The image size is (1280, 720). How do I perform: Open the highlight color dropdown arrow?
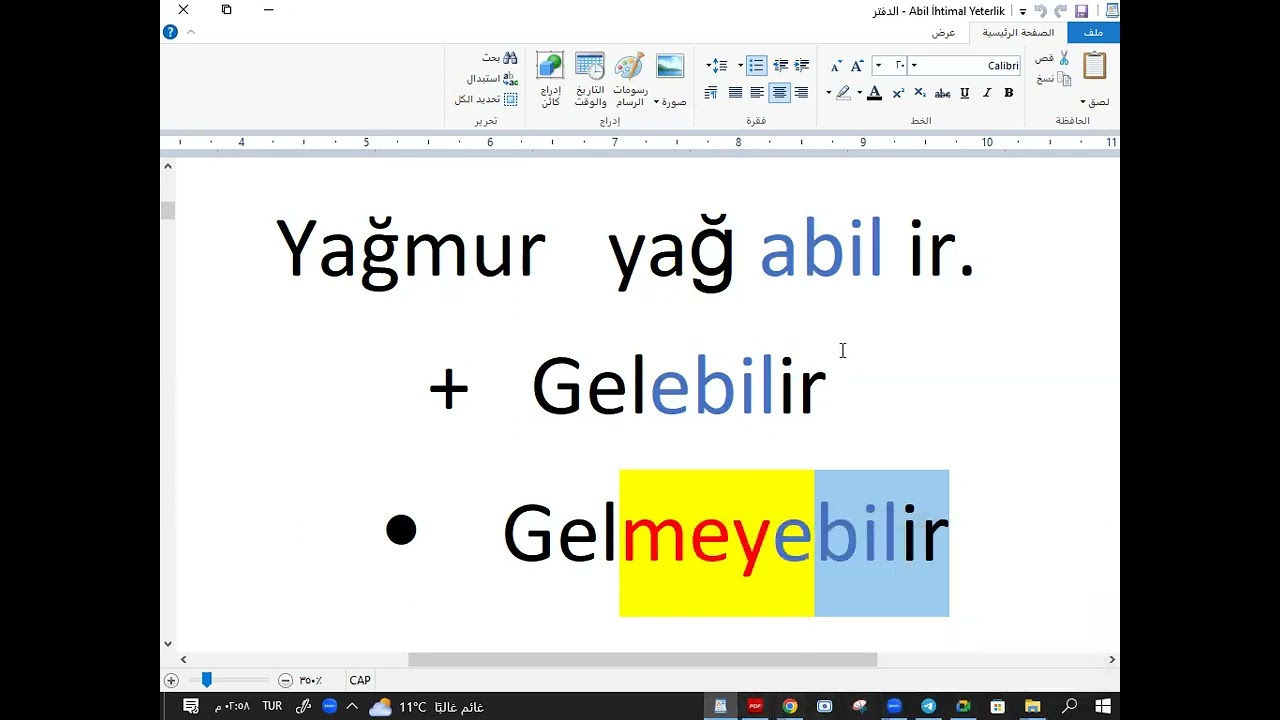tap(828, 93)
